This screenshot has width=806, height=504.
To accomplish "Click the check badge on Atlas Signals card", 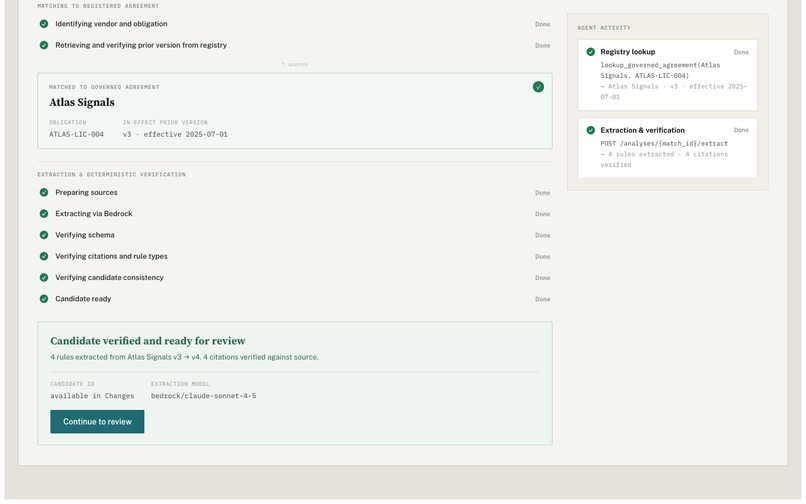I will pyautogui.click(x=538, y=87).
